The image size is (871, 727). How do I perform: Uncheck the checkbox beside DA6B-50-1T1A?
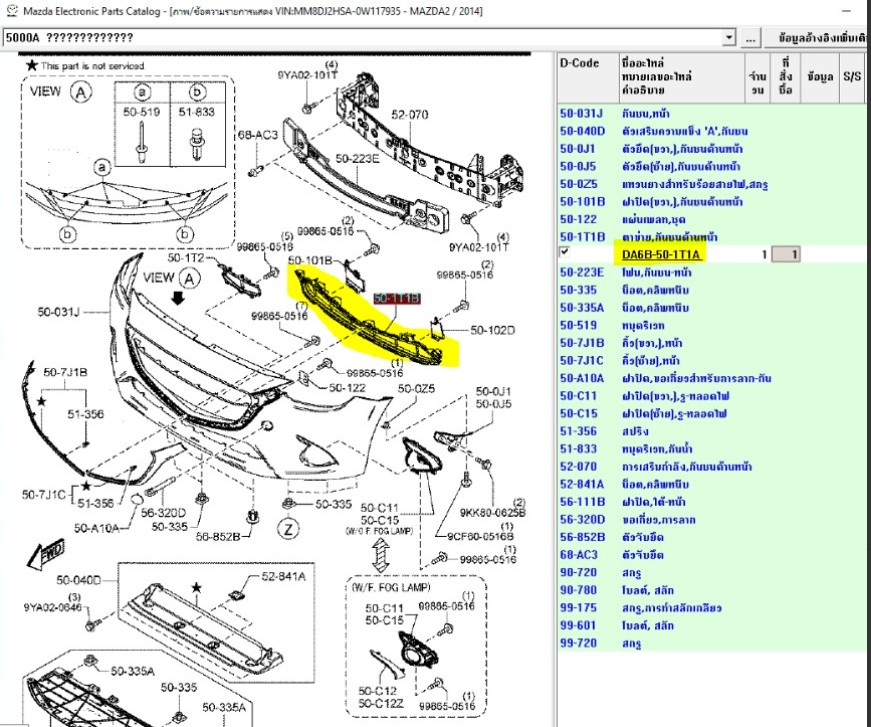click(566, 253)
